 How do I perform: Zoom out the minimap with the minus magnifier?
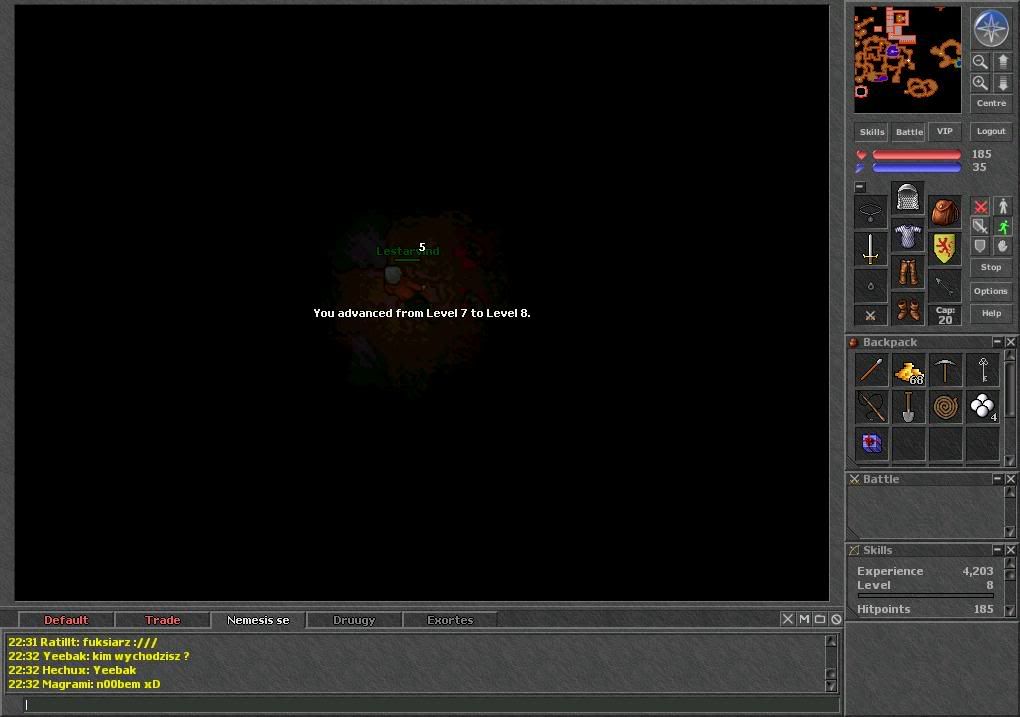click(980, 62)
